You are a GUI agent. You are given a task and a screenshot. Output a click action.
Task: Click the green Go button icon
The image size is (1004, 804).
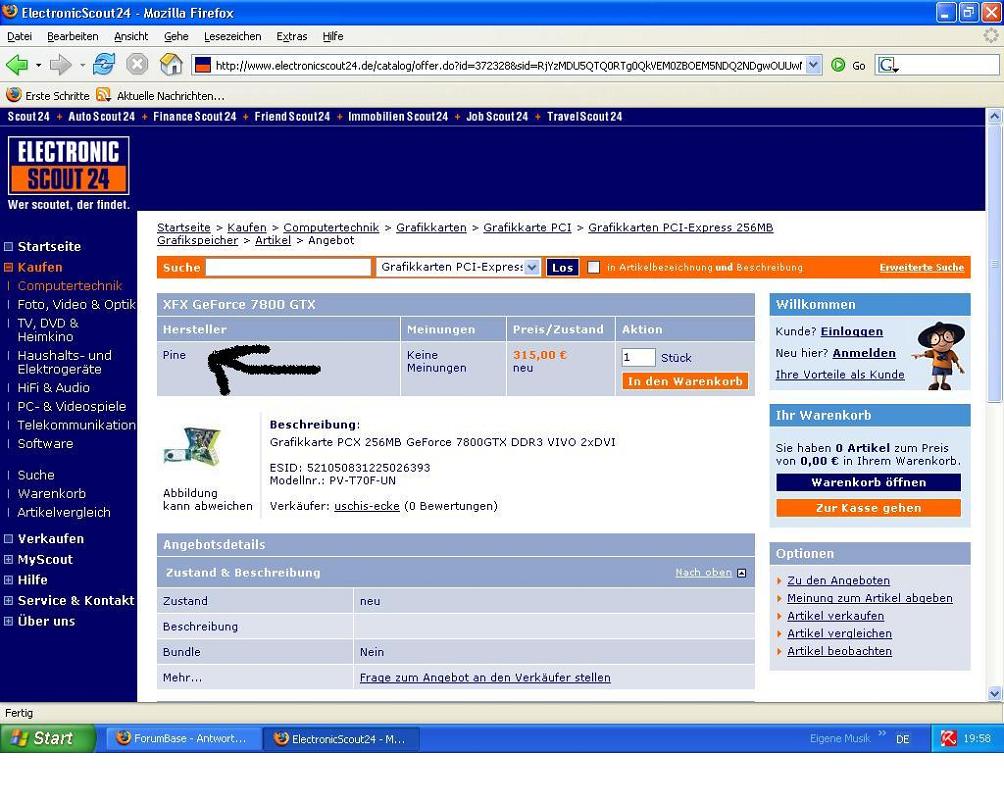point(838,65)
